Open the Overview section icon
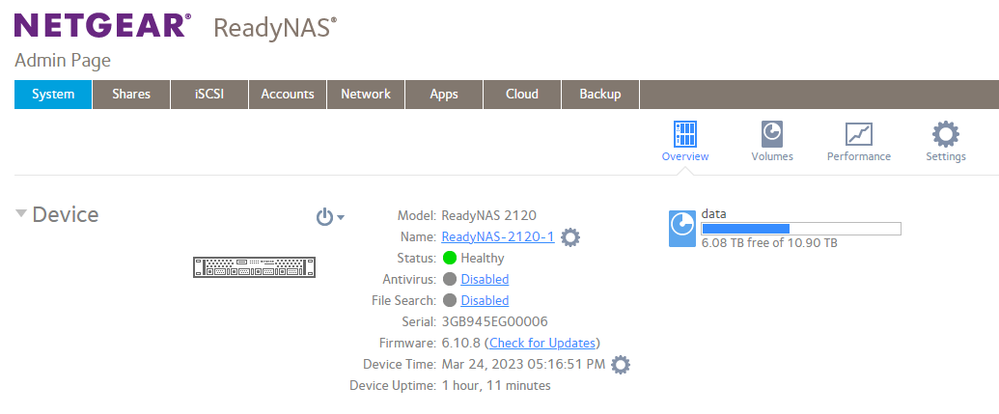 685,134
